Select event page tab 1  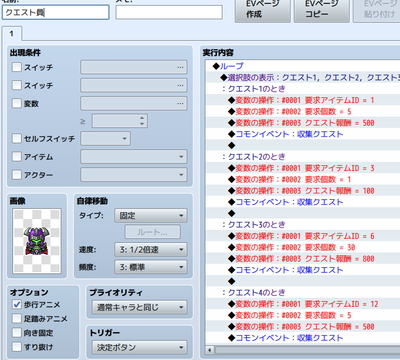pyautogui.click(x=12, y=34)
